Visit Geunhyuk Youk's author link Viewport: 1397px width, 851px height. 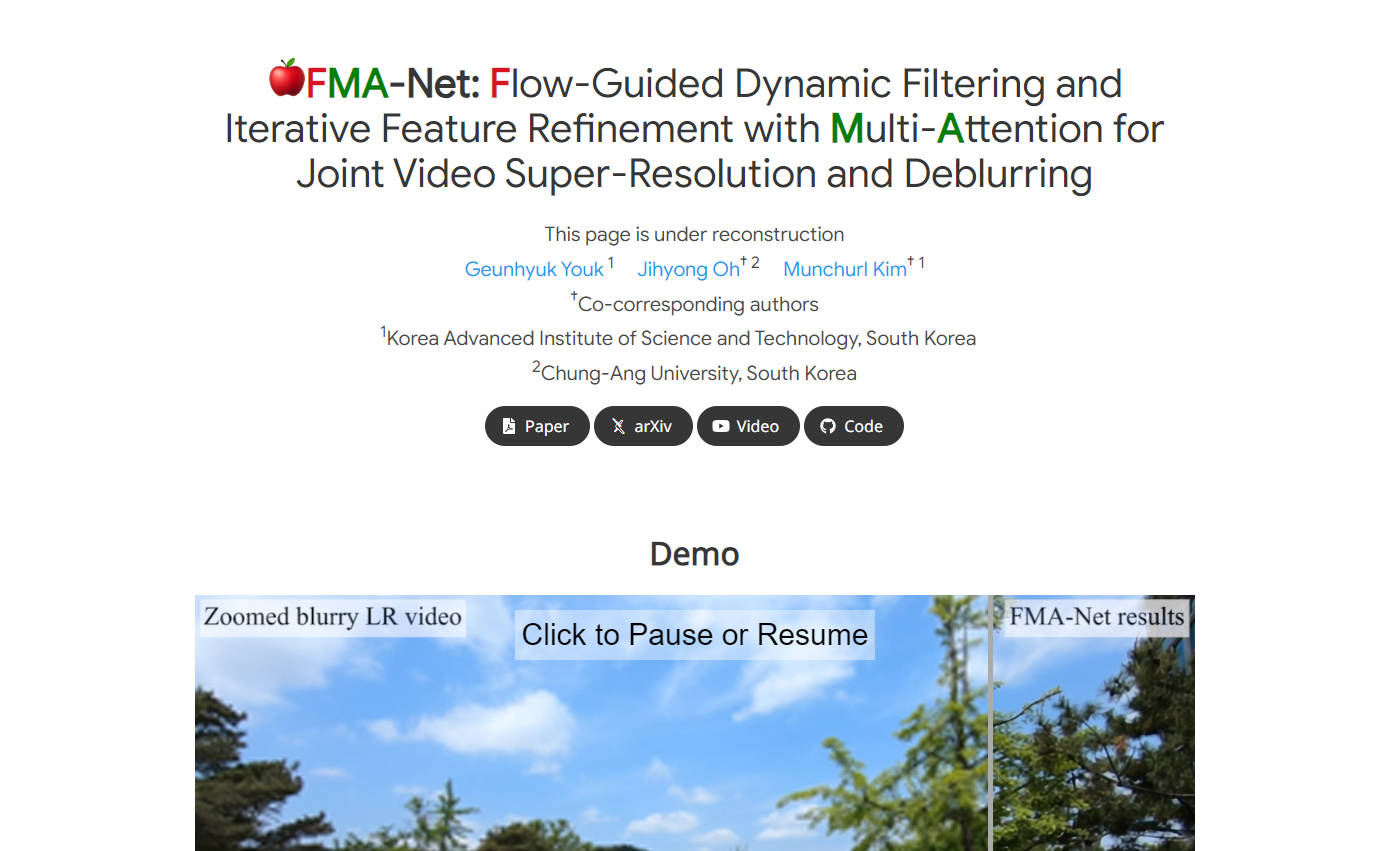pos(534,269)
